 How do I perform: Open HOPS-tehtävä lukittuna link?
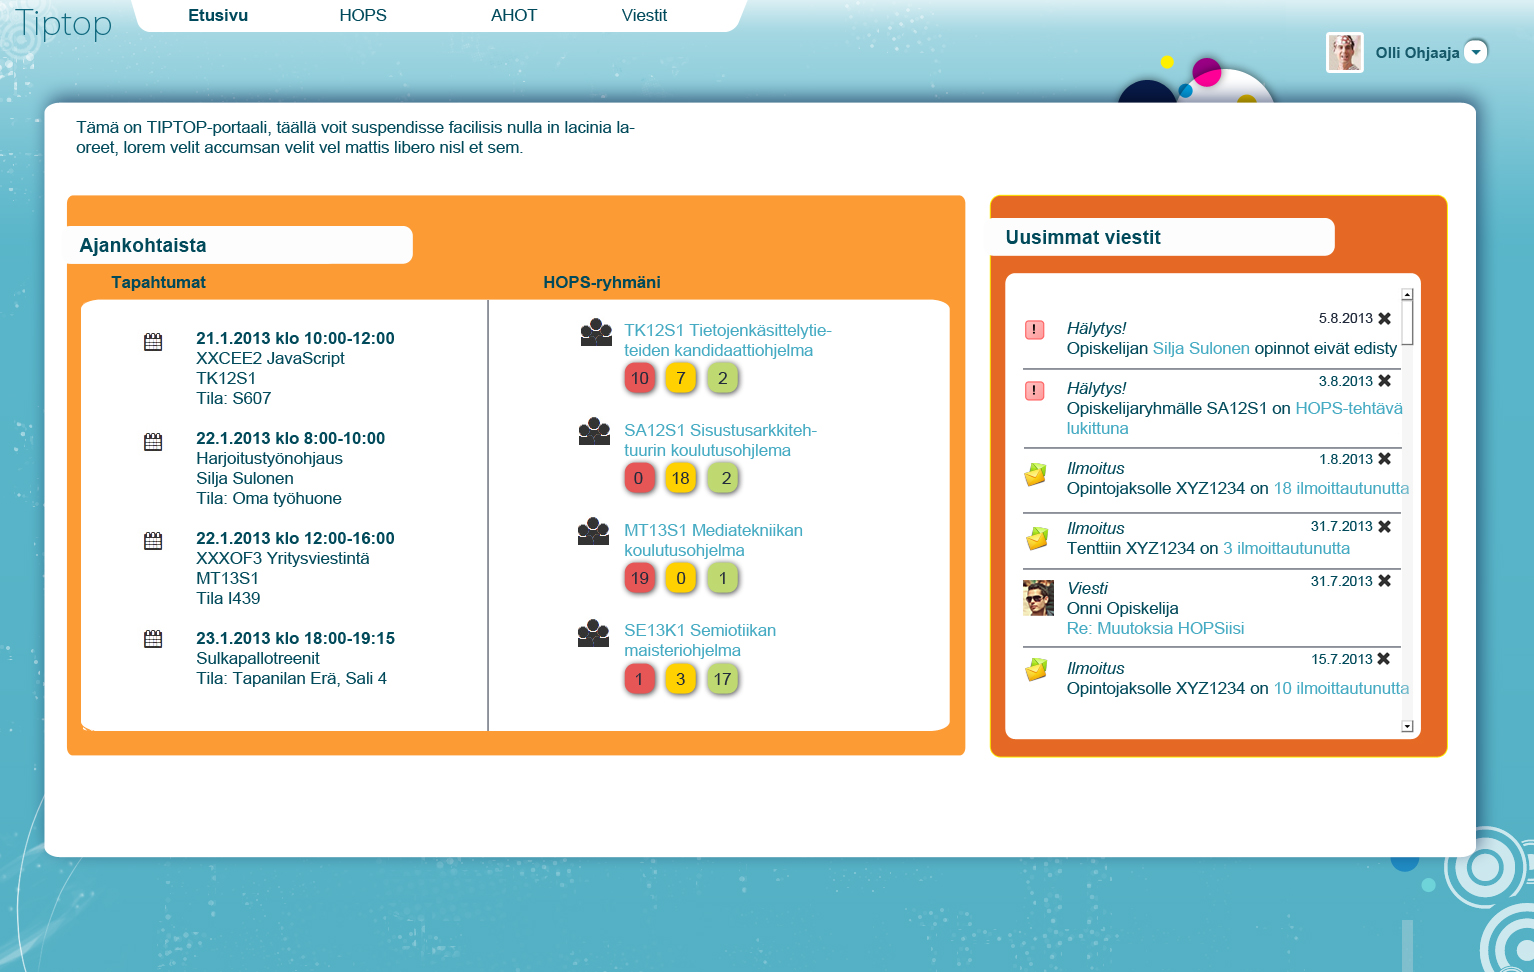tap(1235, 418)
